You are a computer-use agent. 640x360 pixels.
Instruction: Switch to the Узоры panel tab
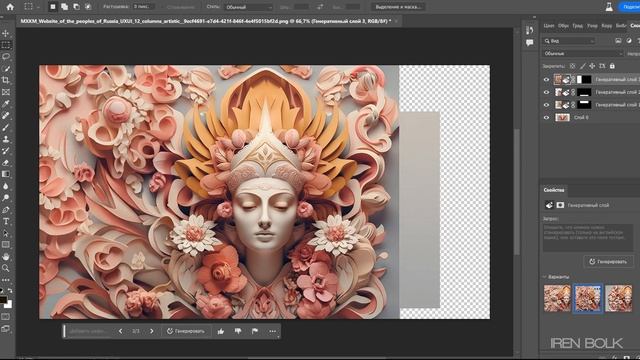tap(592, 25)
